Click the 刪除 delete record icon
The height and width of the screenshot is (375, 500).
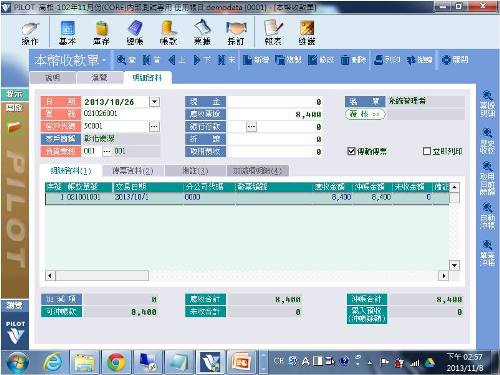pos(353,60)
